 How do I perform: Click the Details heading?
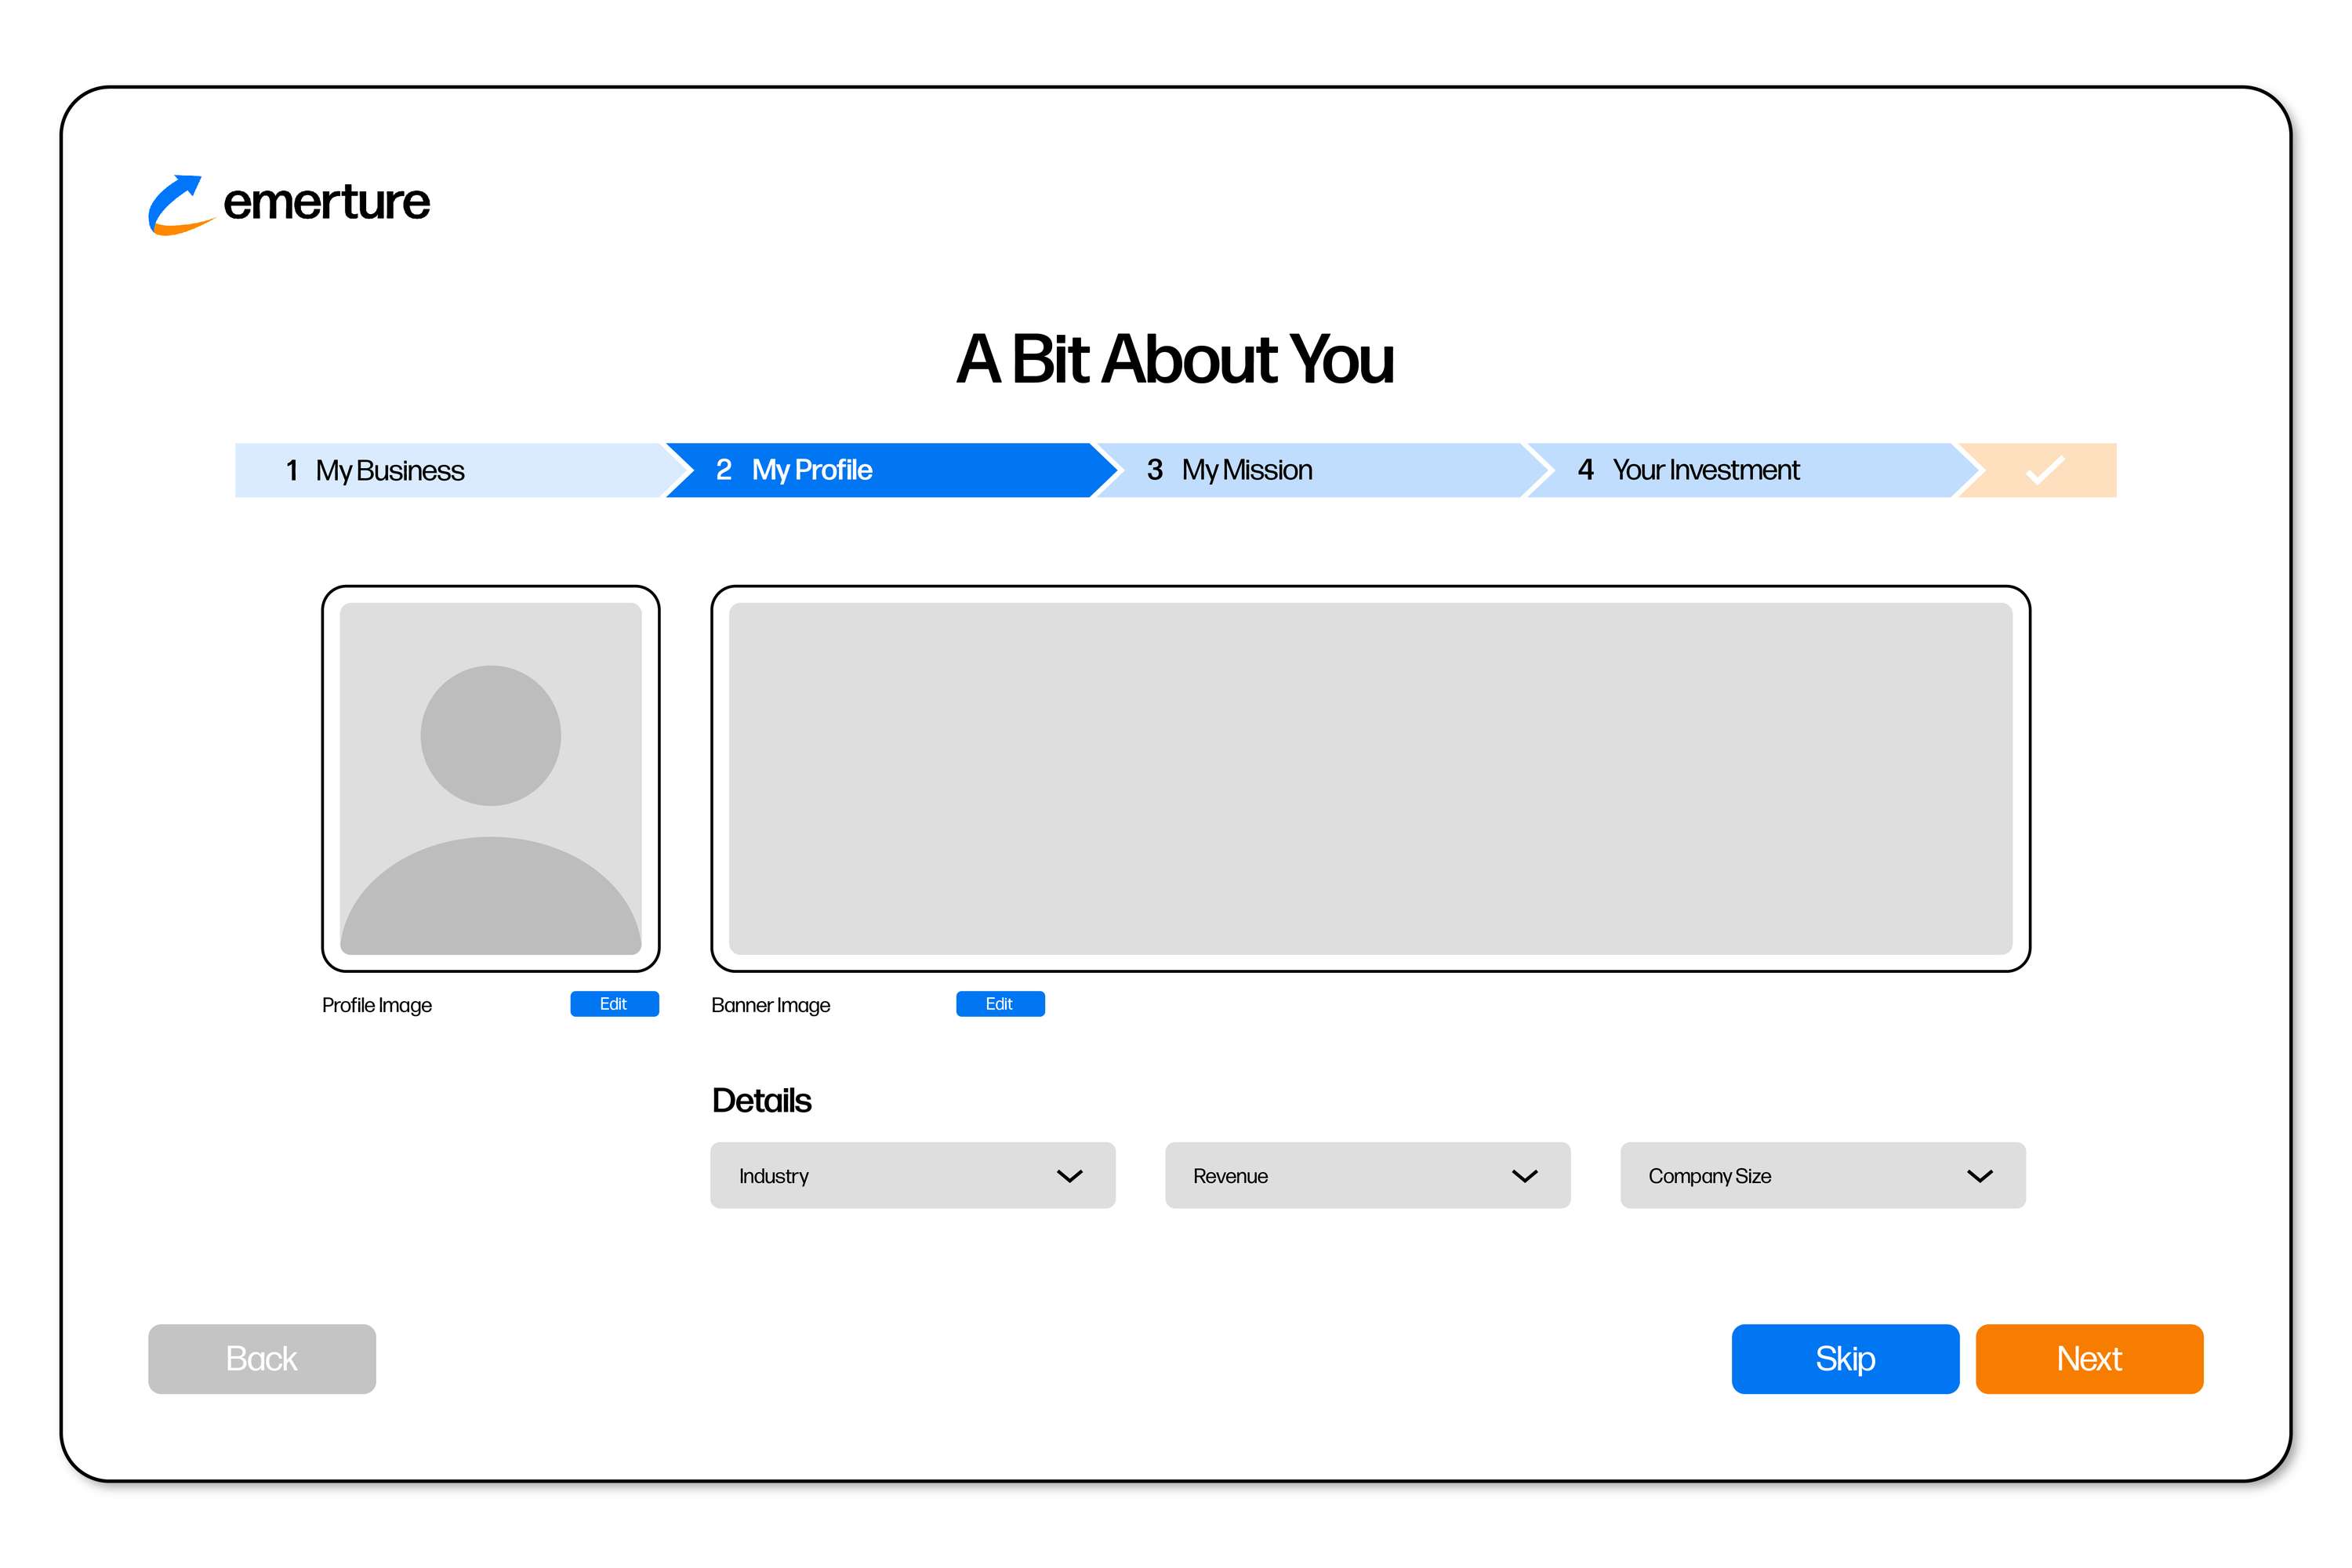point(761,1100)
